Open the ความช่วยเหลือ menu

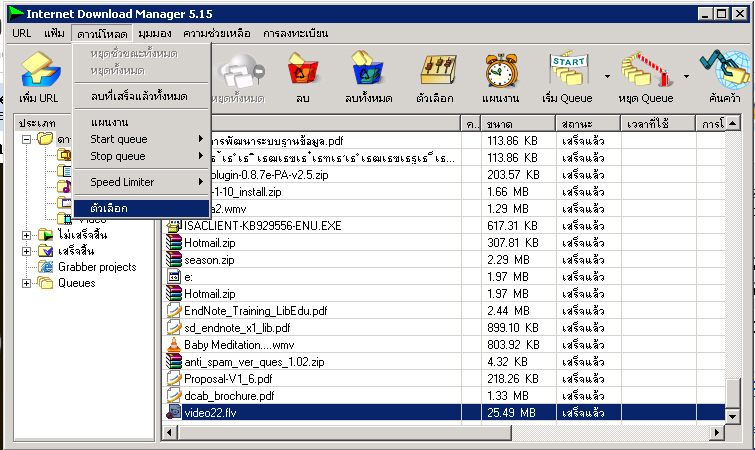pyautogui.click(x=217, y=33)
